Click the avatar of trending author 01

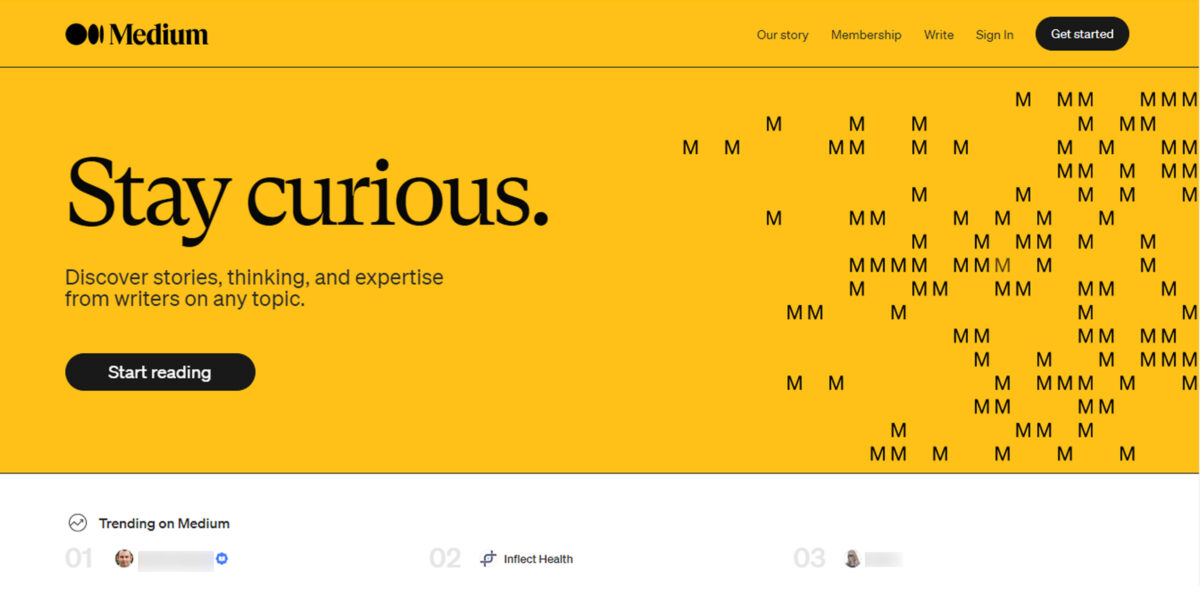(125, 559)
